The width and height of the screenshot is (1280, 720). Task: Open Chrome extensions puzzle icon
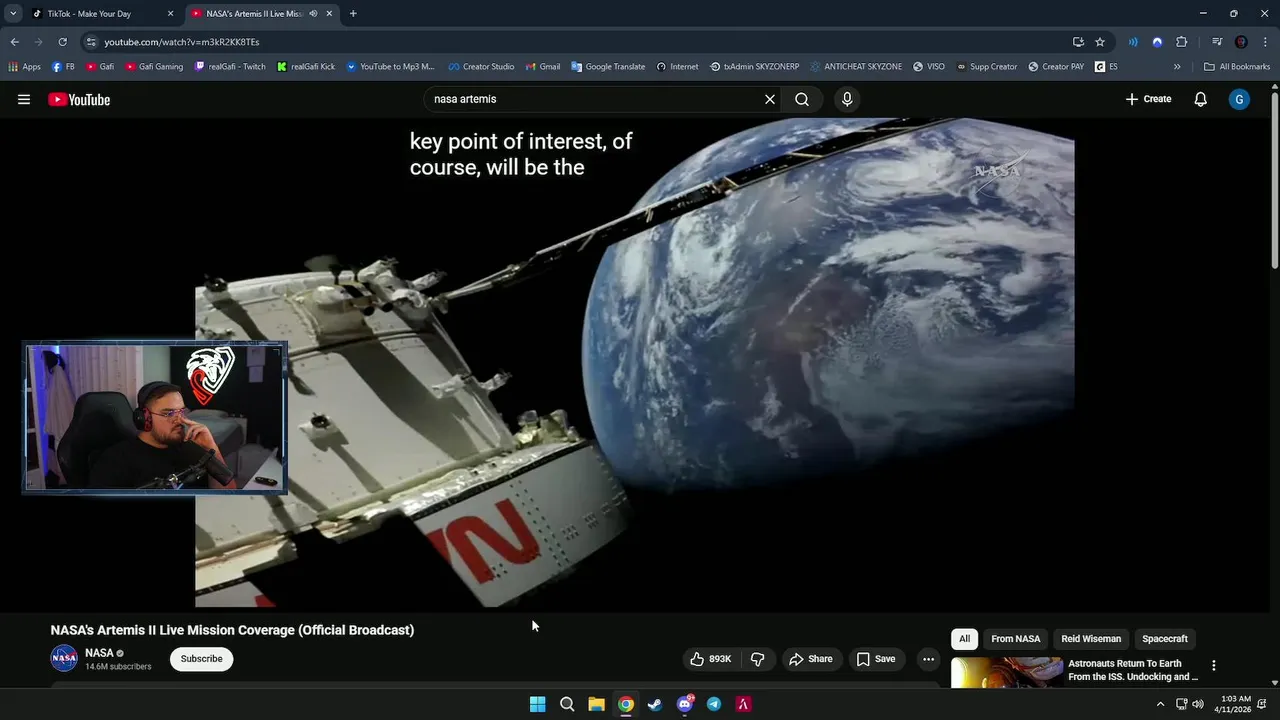1181,42
